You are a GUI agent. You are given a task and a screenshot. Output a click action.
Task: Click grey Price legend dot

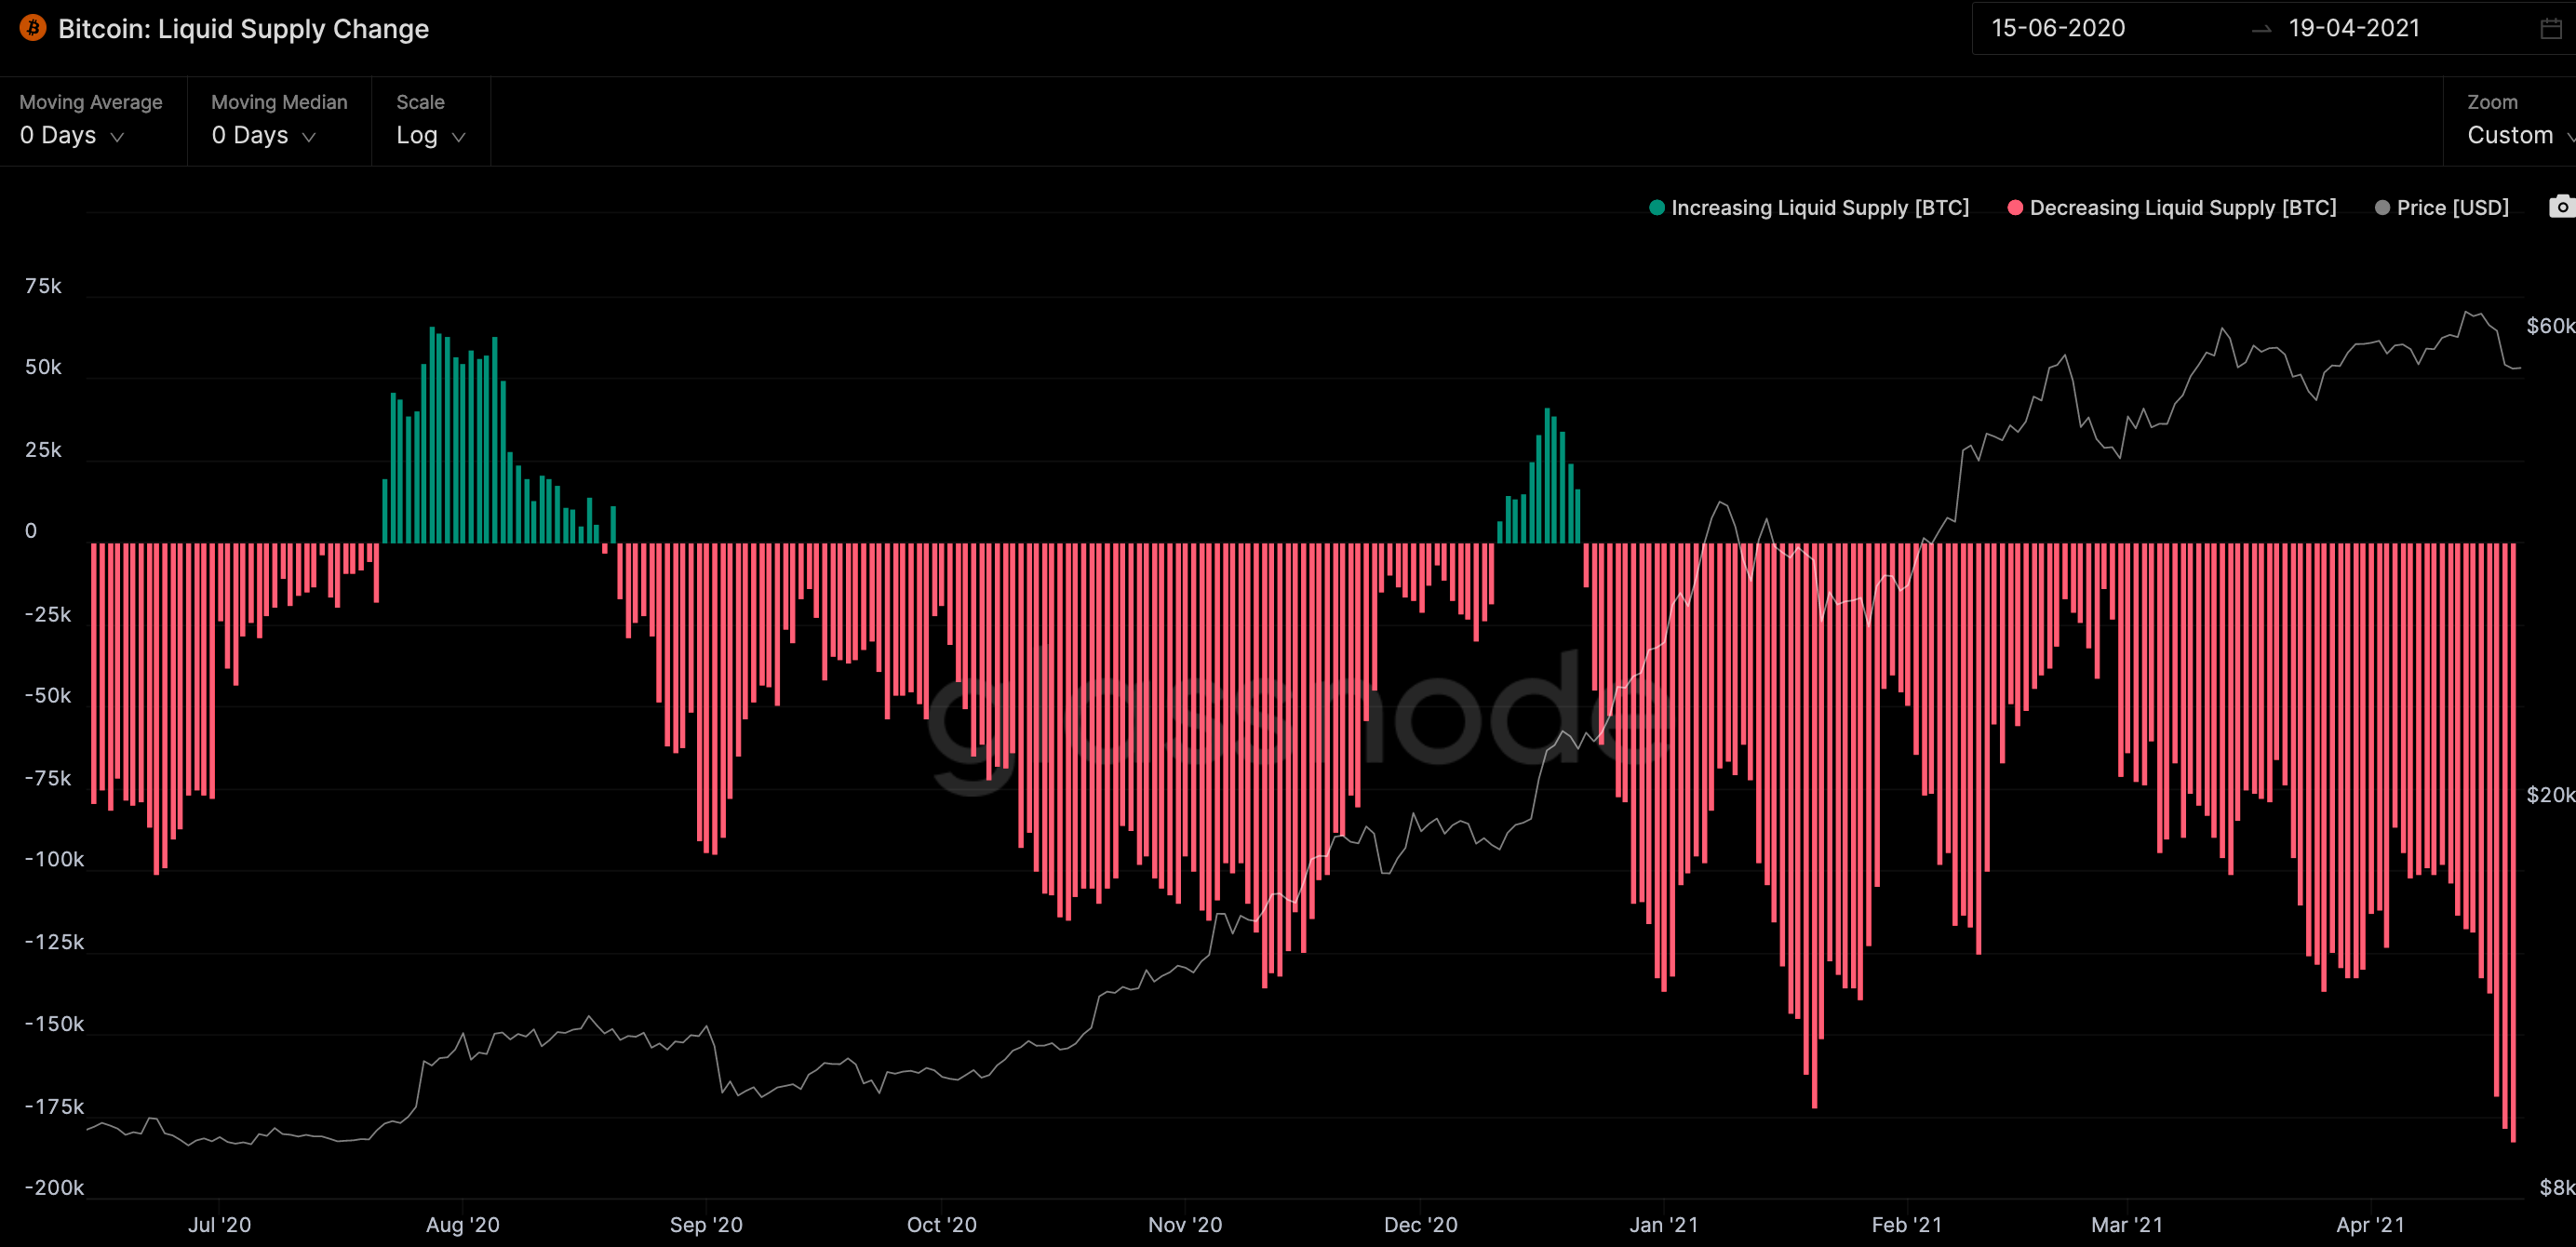(2382, 207)
